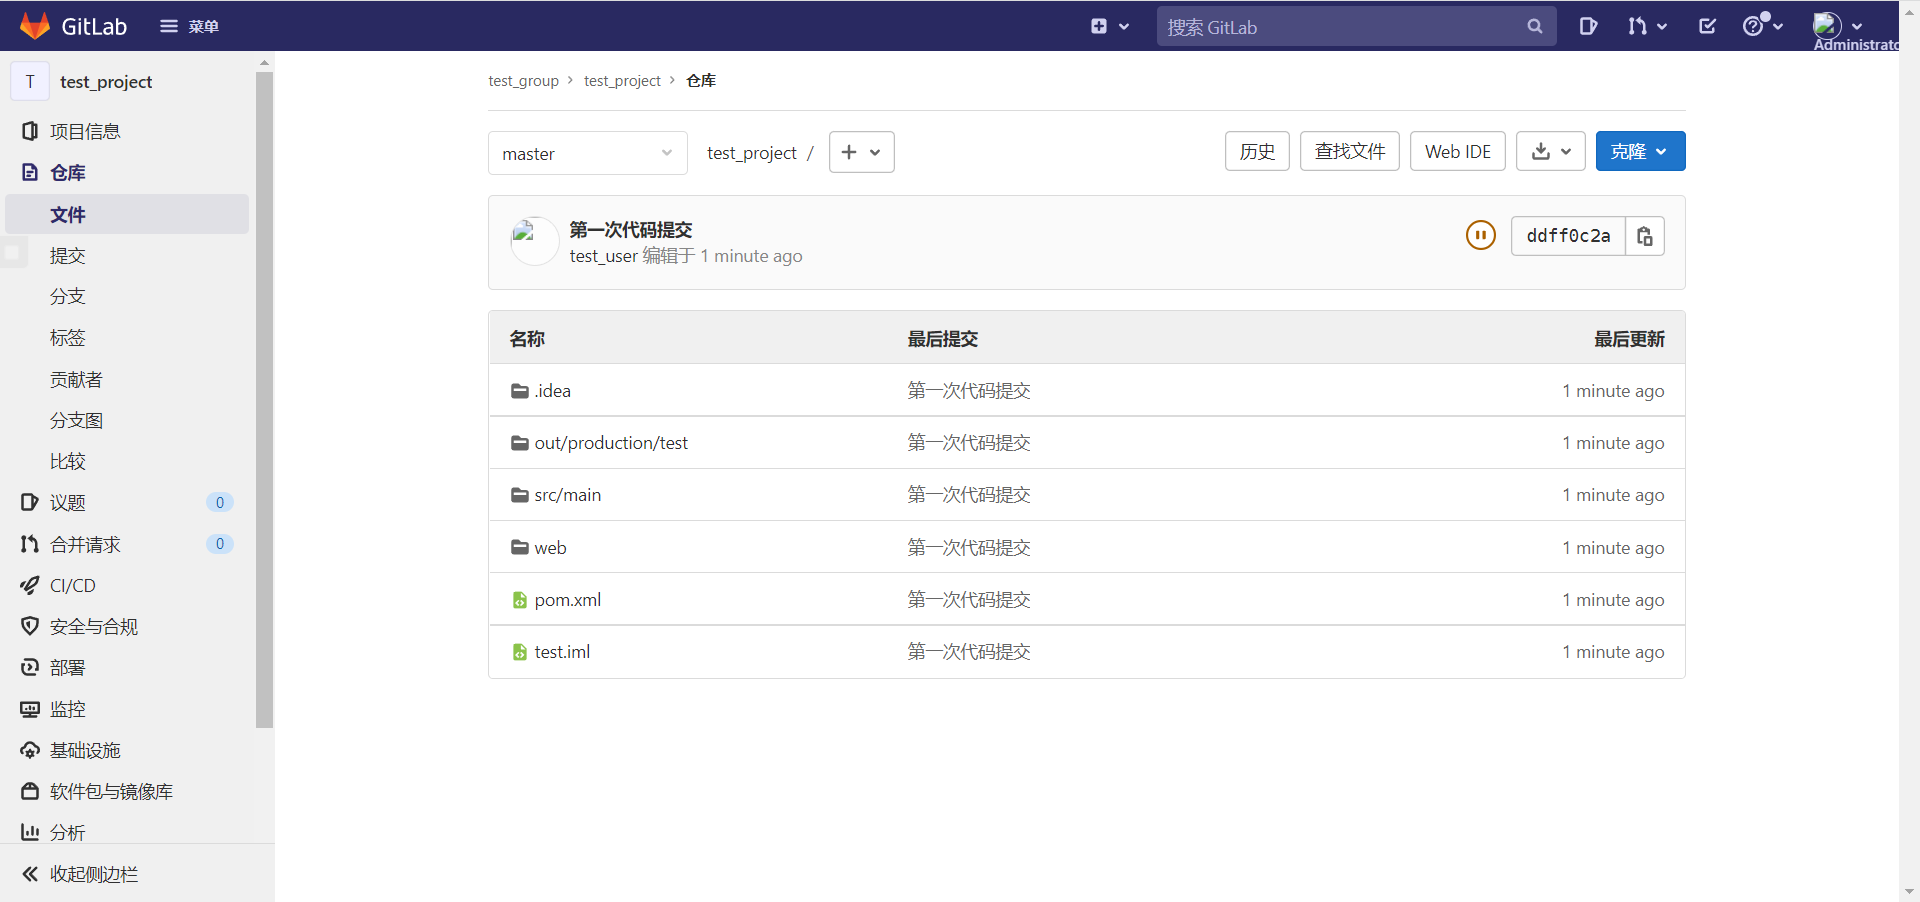1920x902 pixels.
Task: Select 文件 in the repository submenu
Action: pyautogui.click(x=127, y=214)
